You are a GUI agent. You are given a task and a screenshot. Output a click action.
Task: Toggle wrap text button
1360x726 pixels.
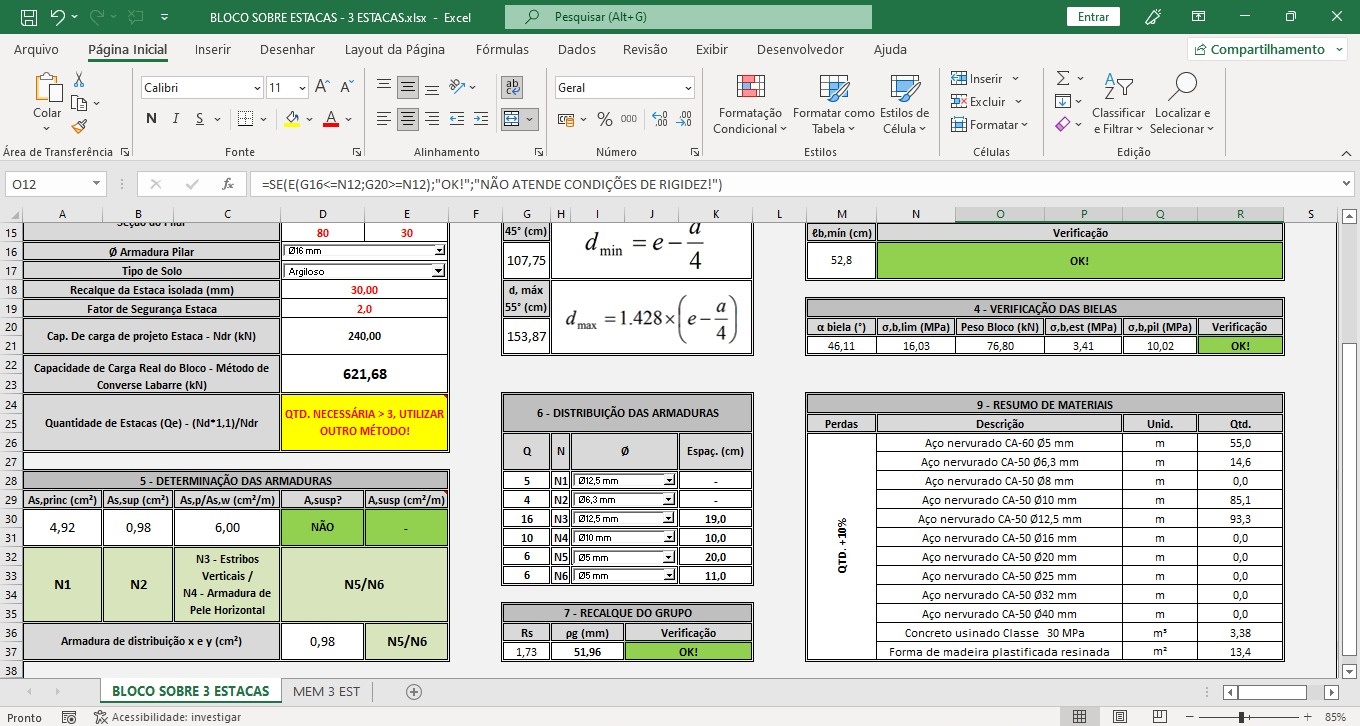click(512, 88)
